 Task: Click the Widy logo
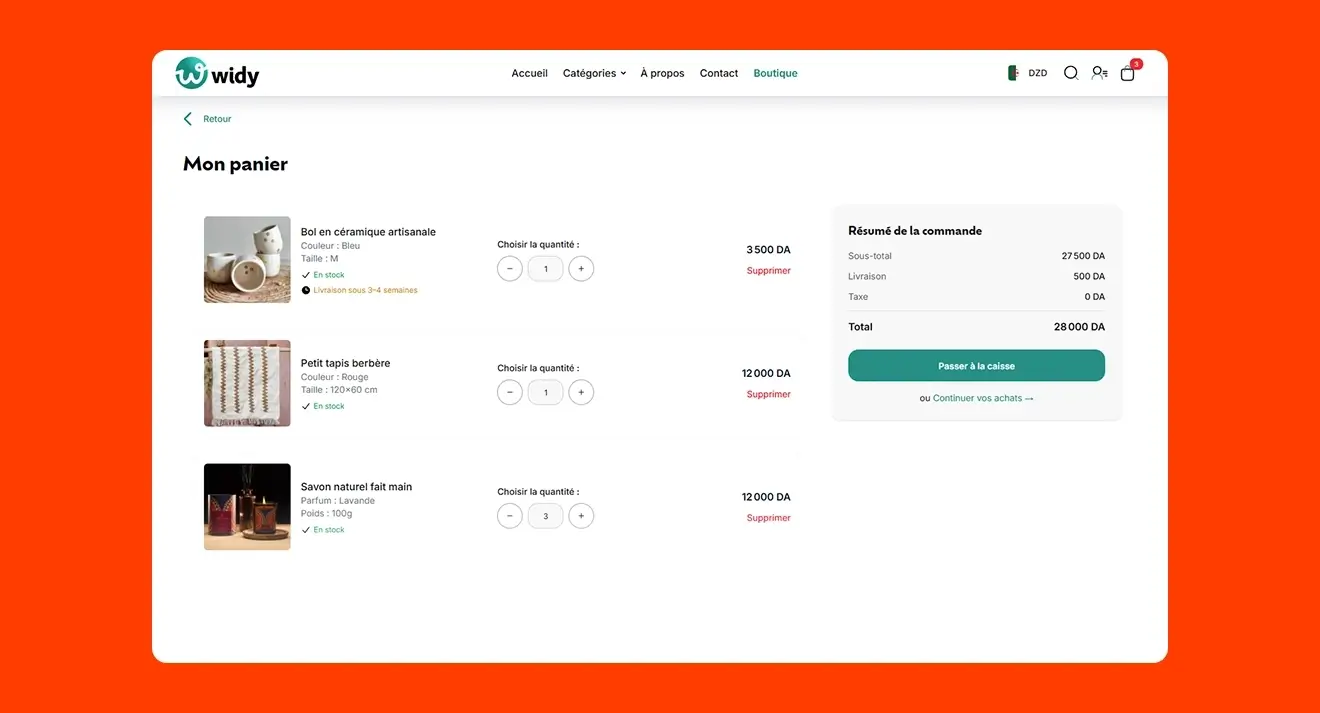tap(217, 73)
